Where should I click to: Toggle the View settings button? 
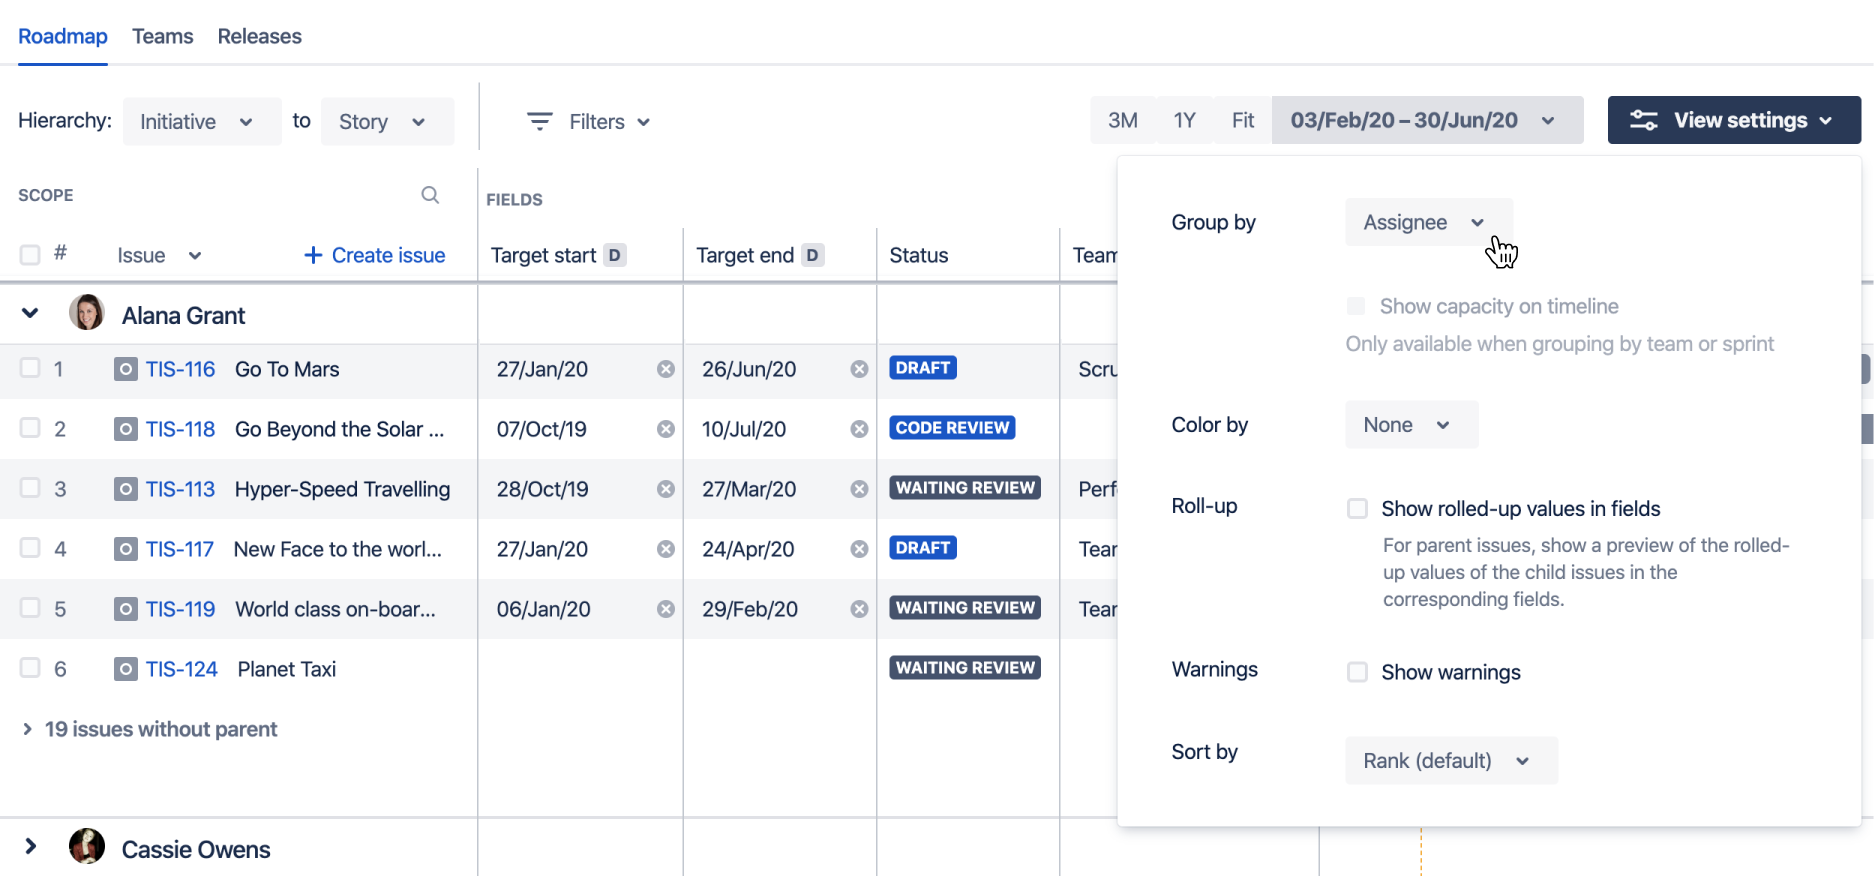pyautogui.click(x=1734, y=120)
